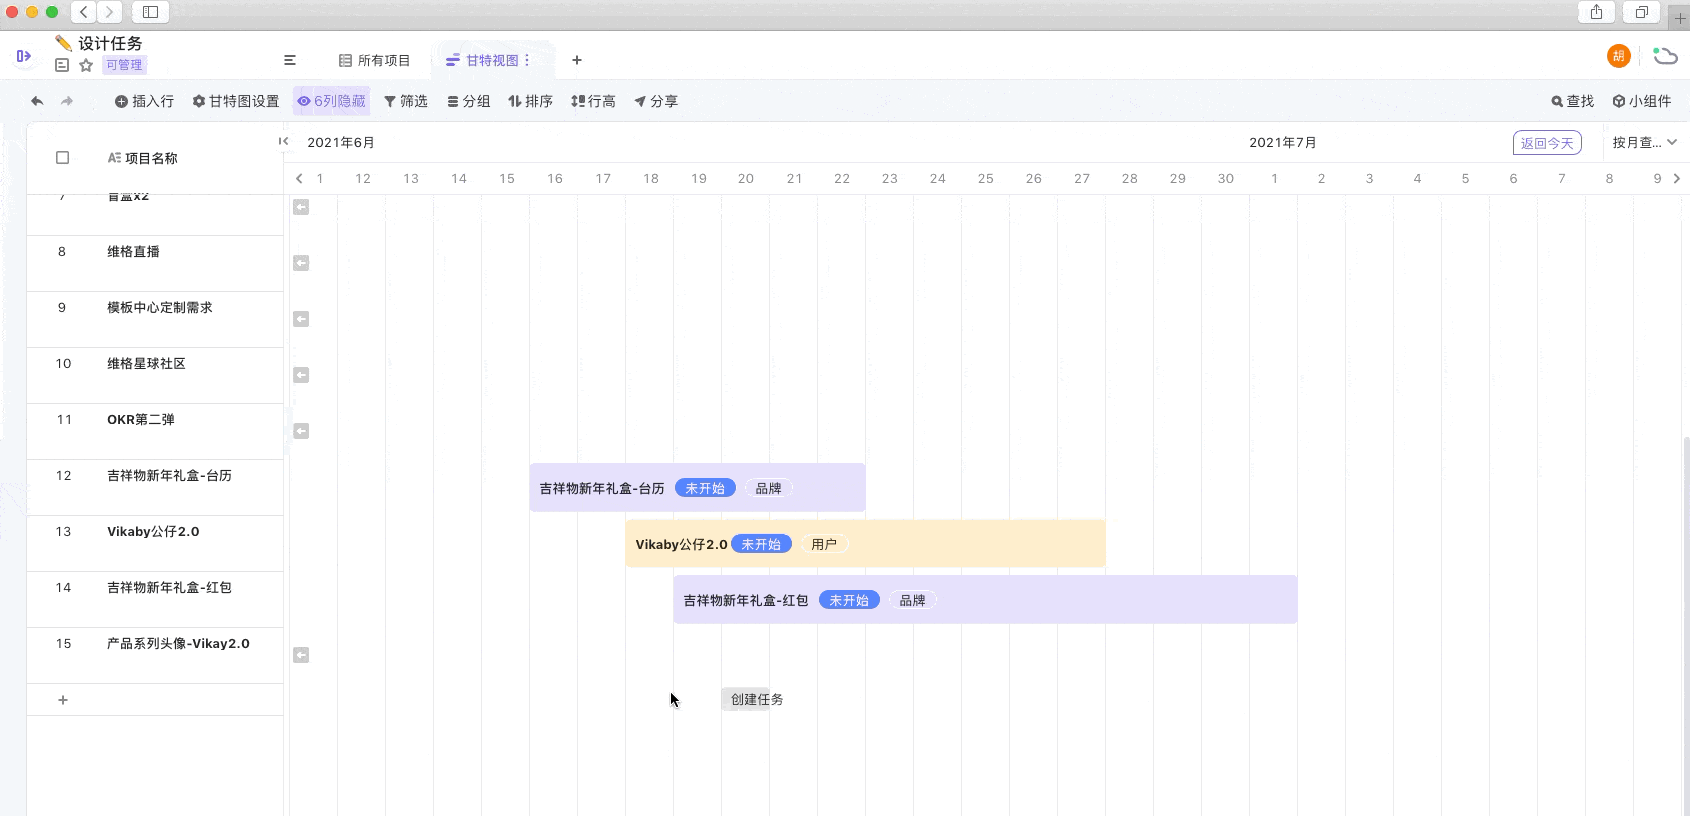Toggle the select-all checkbox in header
1690x816 pixels.
click(63, 158)
